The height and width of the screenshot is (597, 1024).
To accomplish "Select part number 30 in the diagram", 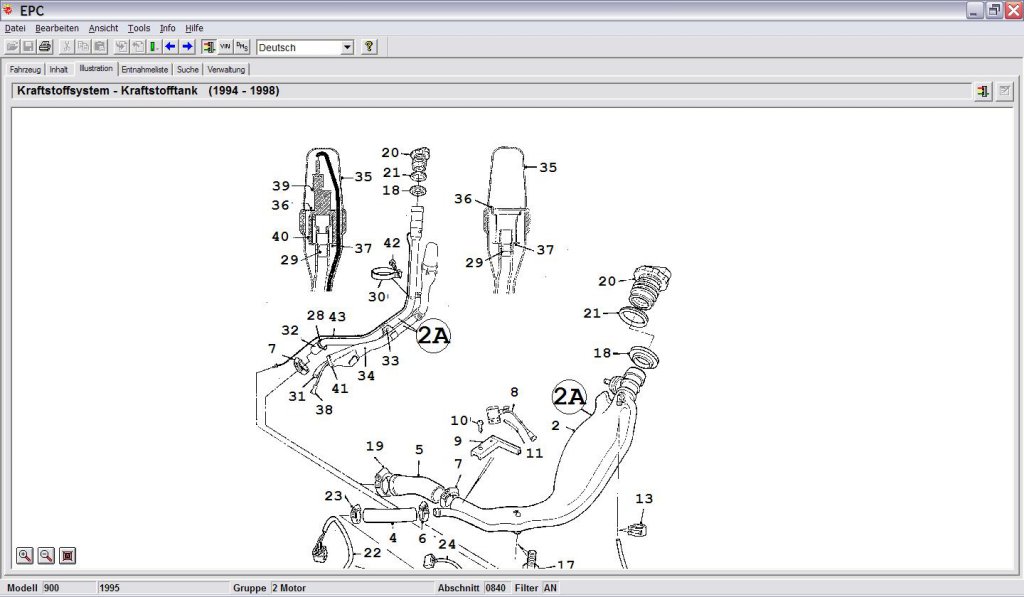I will [x=377, y=297].
